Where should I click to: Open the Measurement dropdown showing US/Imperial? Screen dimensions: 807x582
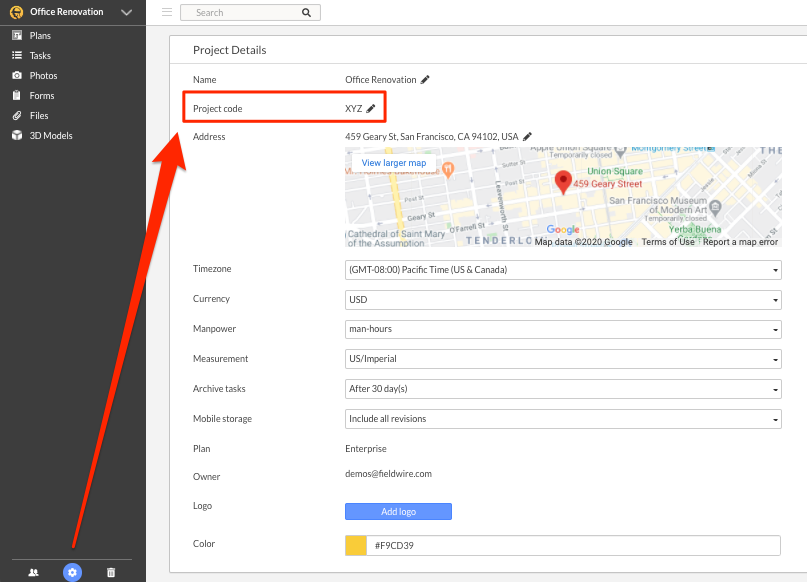(x=563, y=359)
